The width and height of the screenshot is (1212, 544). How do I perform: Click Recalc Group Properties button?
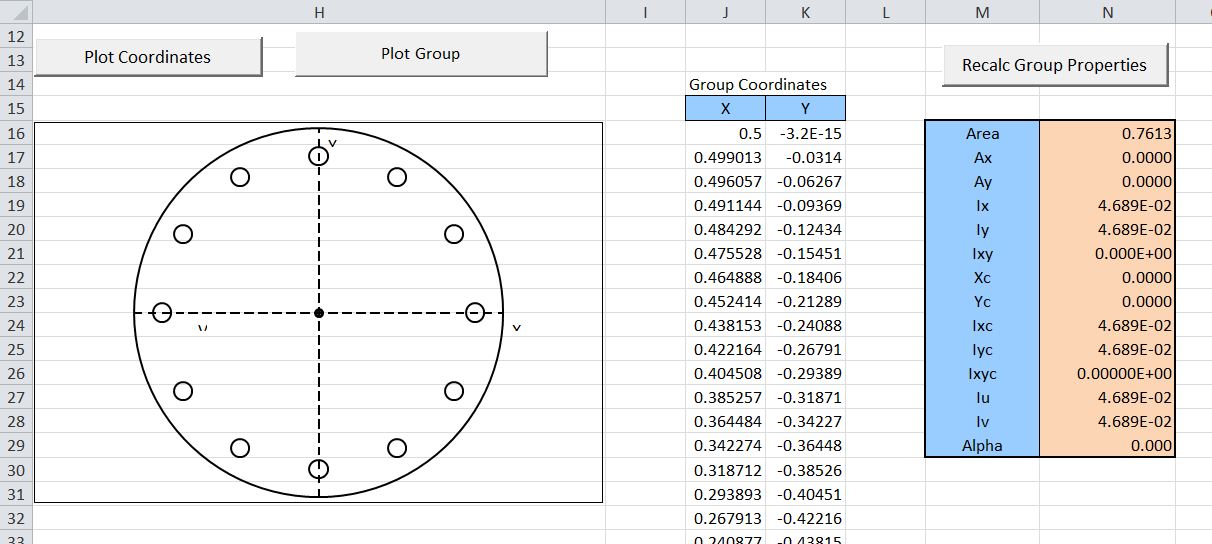tap(1054, 65)
